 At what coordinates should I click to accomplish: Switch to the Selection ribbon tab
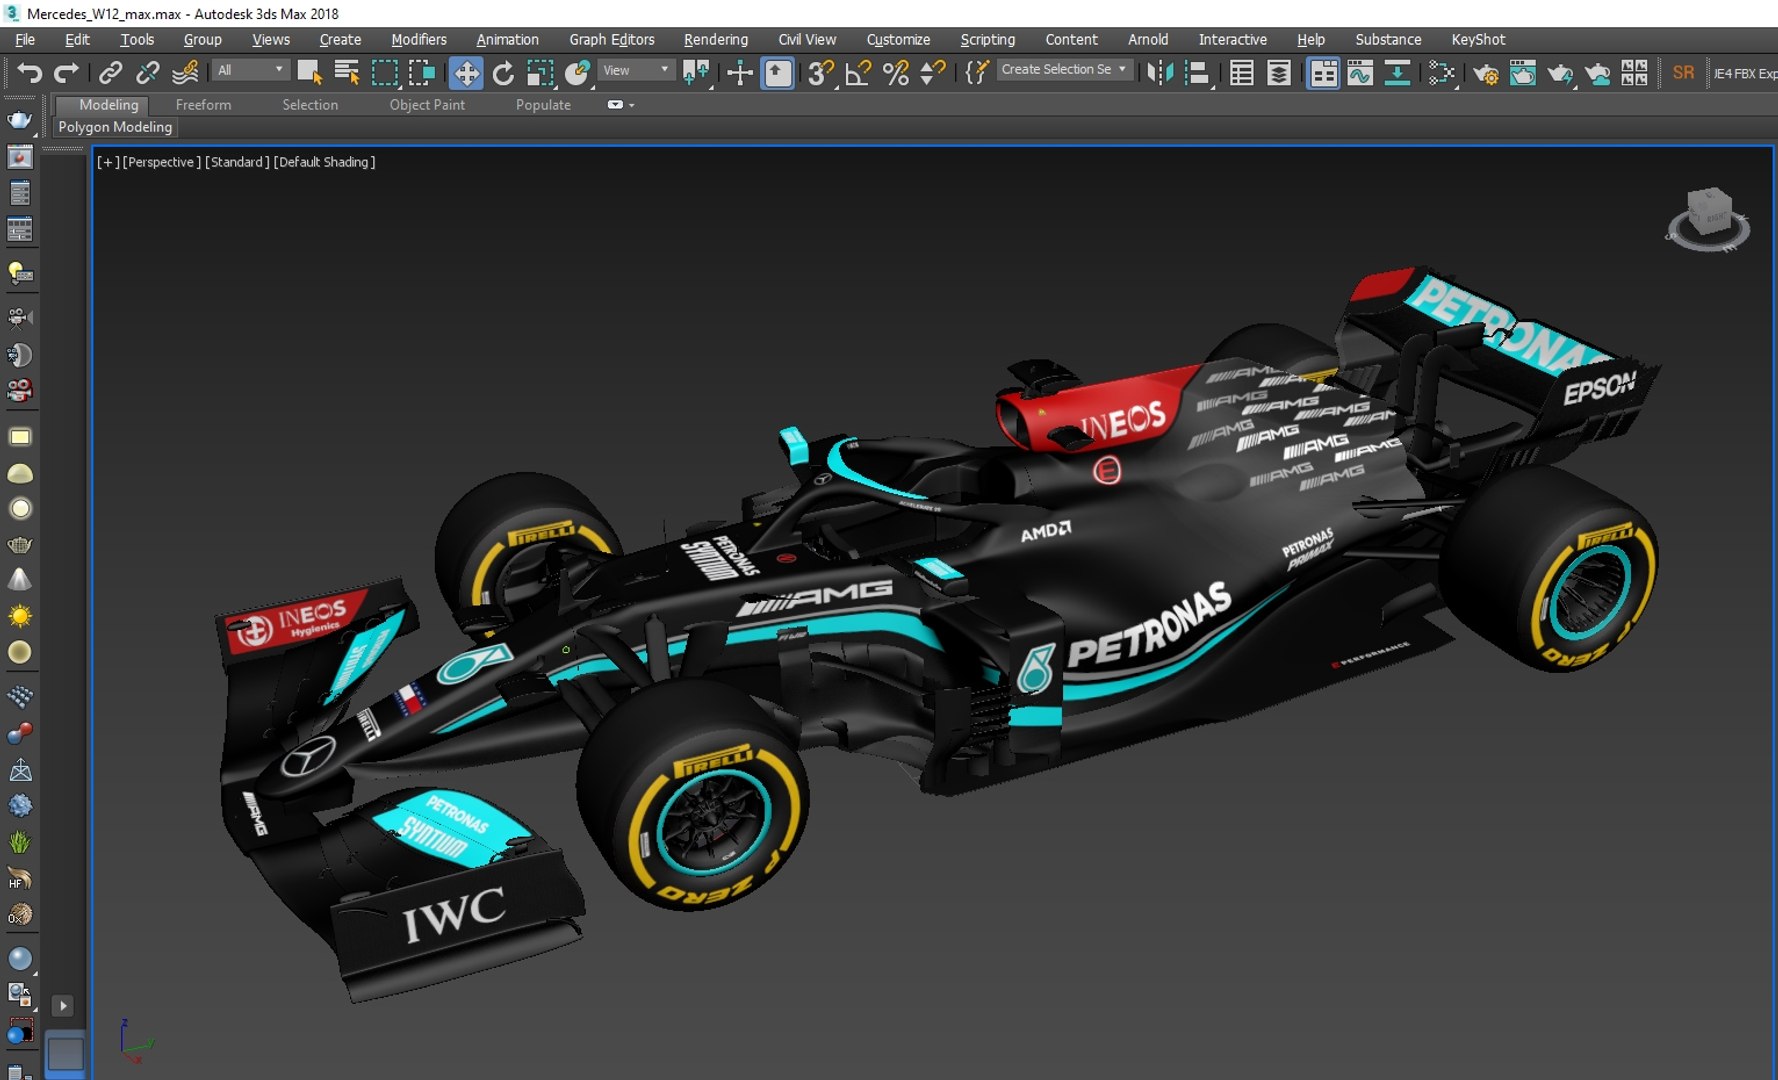(x=309, y=104)
